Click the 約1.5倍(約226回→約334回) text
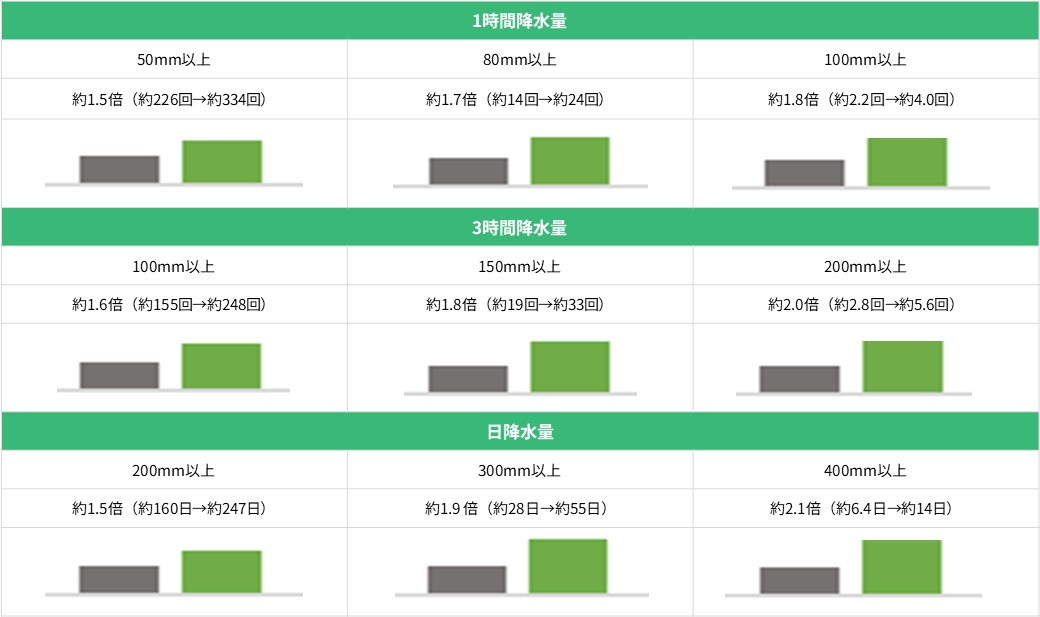Viewport: 1040px width, 617px height. (170, 100)
